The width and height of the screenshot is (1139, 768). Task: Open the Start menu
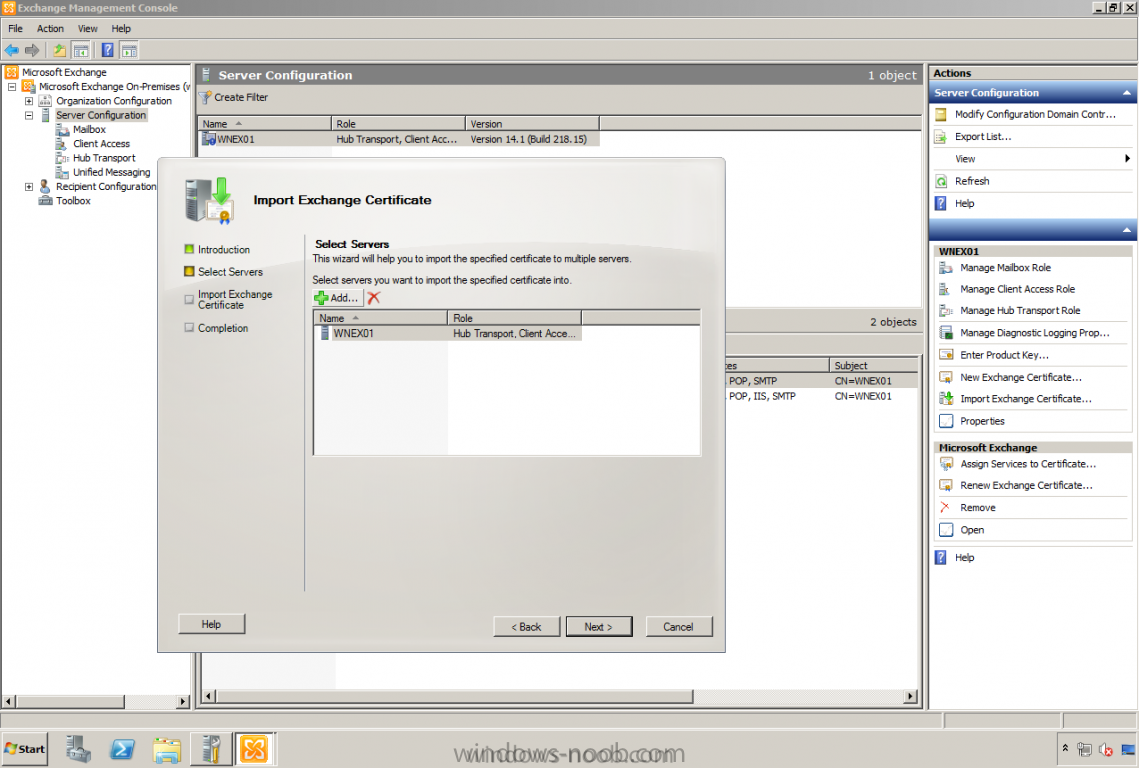coord(25,749)
